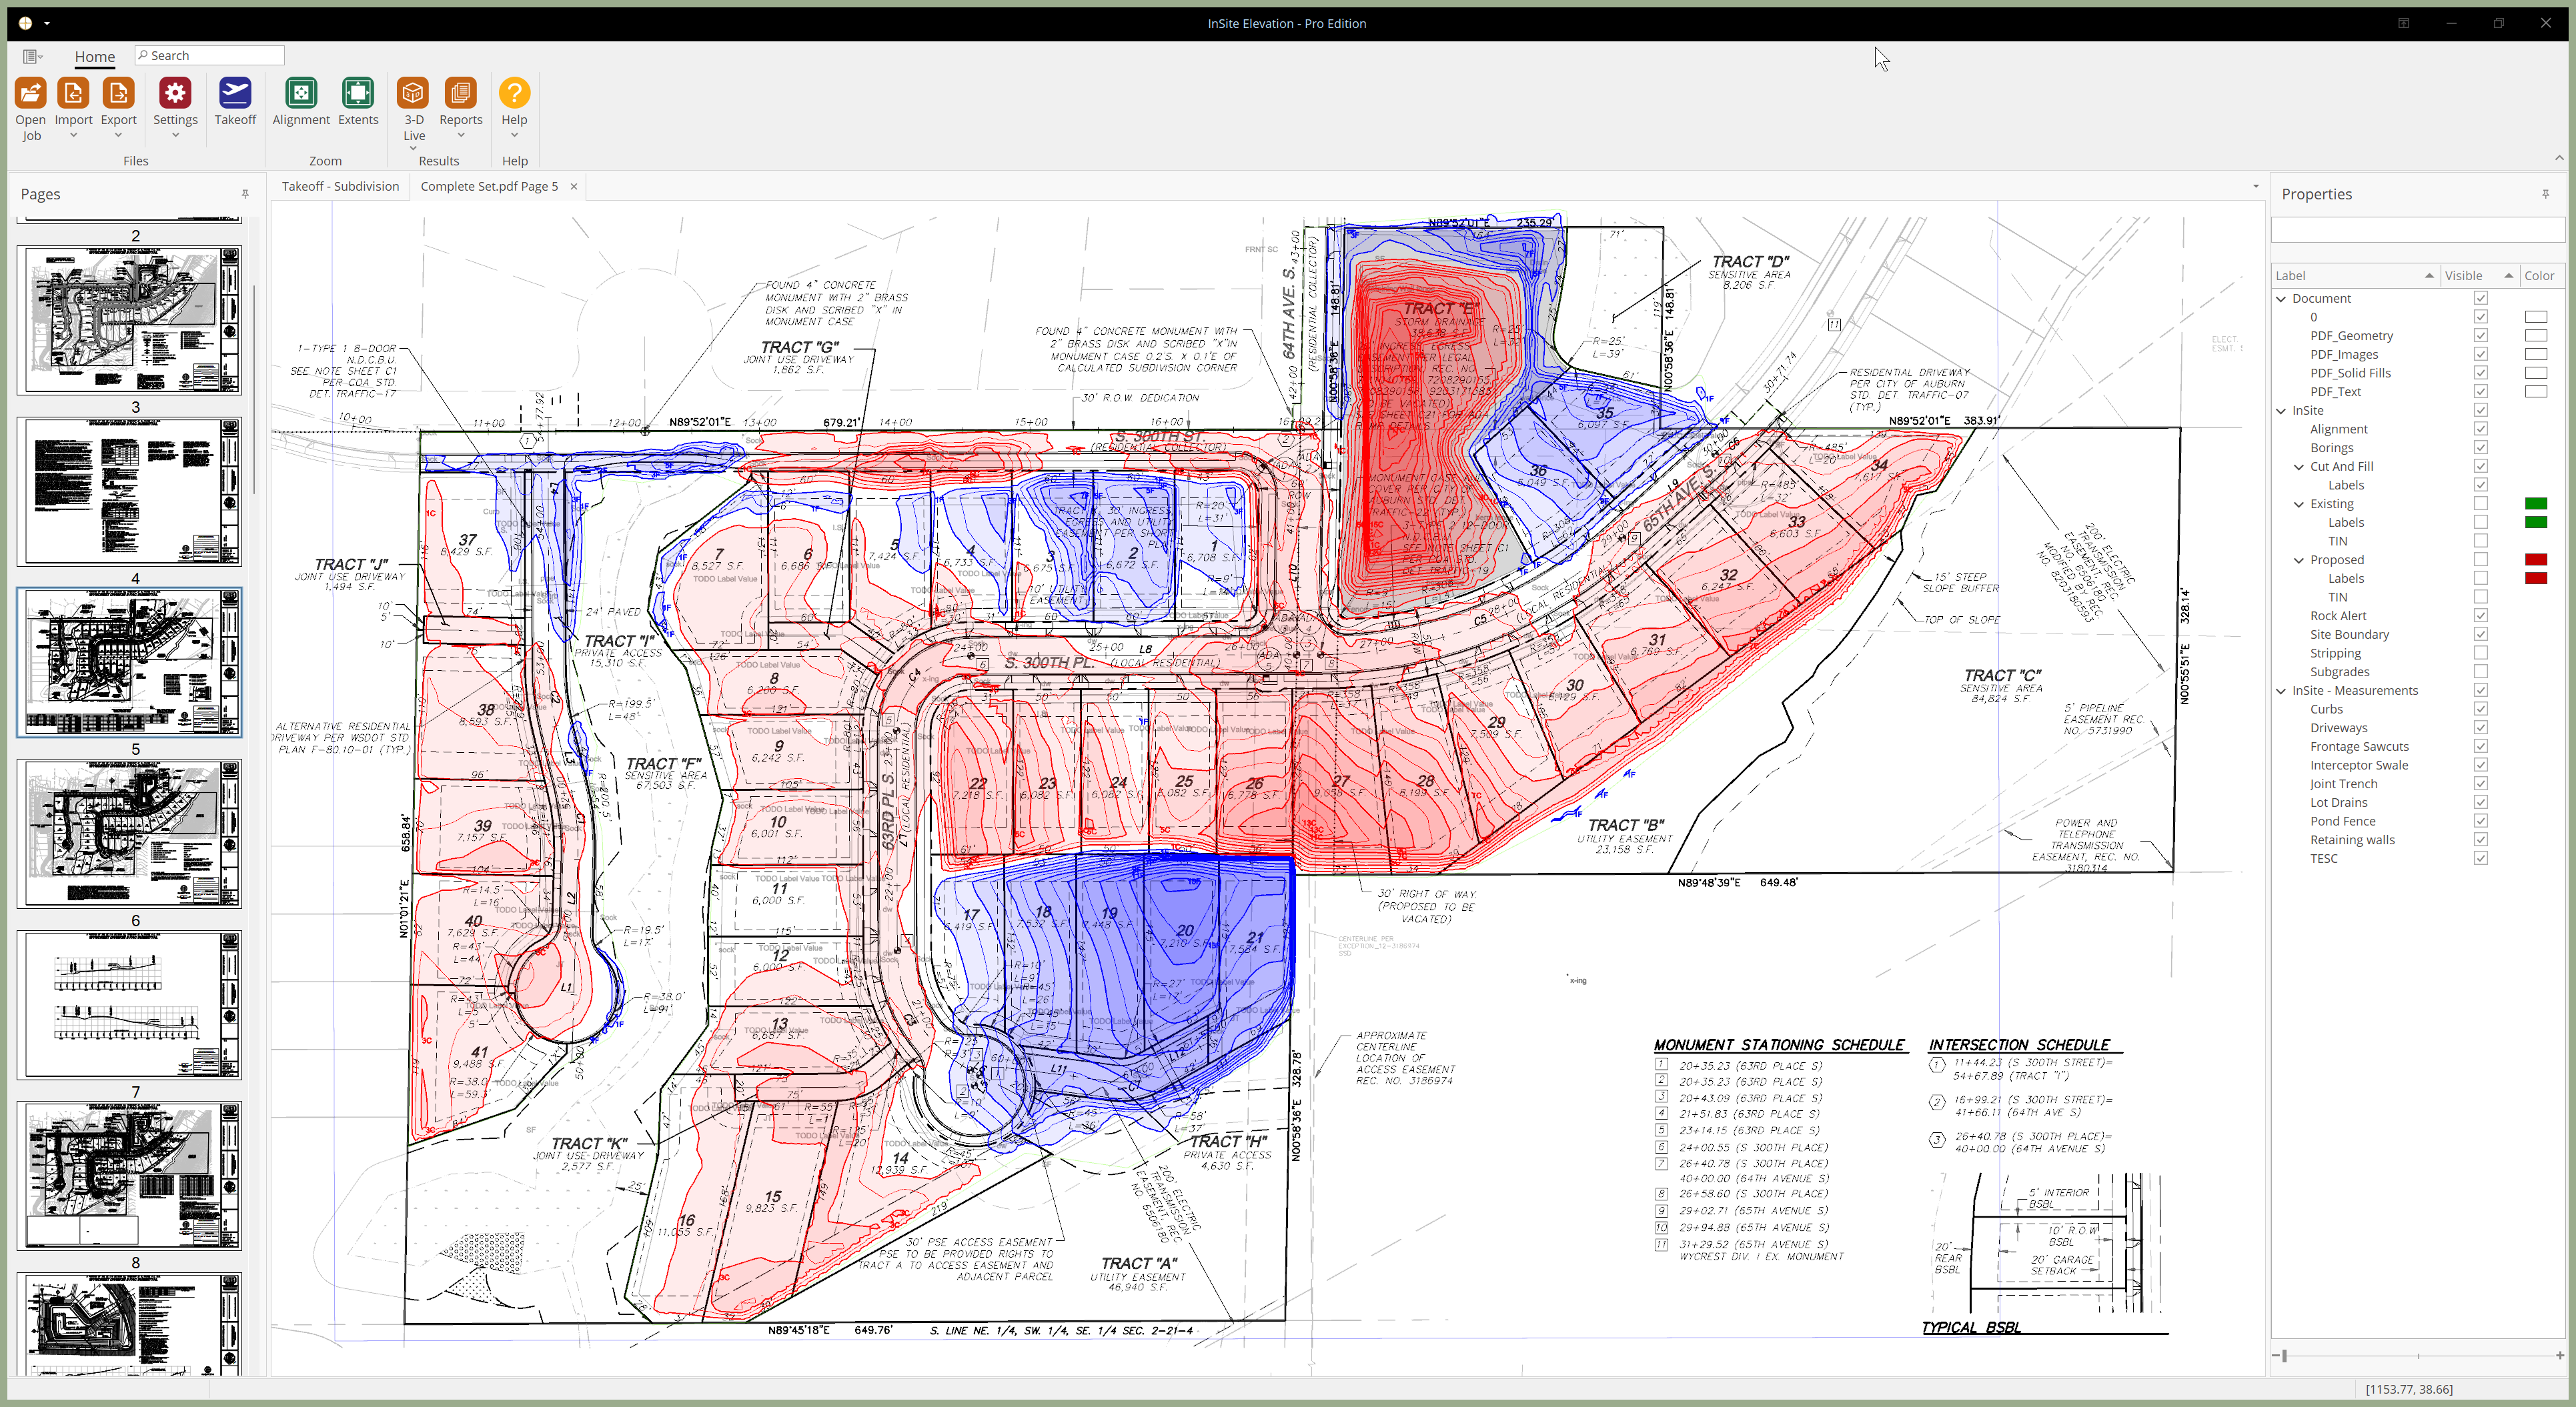Switch to the Takeoff - Subdivision tab
The height and width of the screenshot is (1407, 2576).
click(341, 186)
